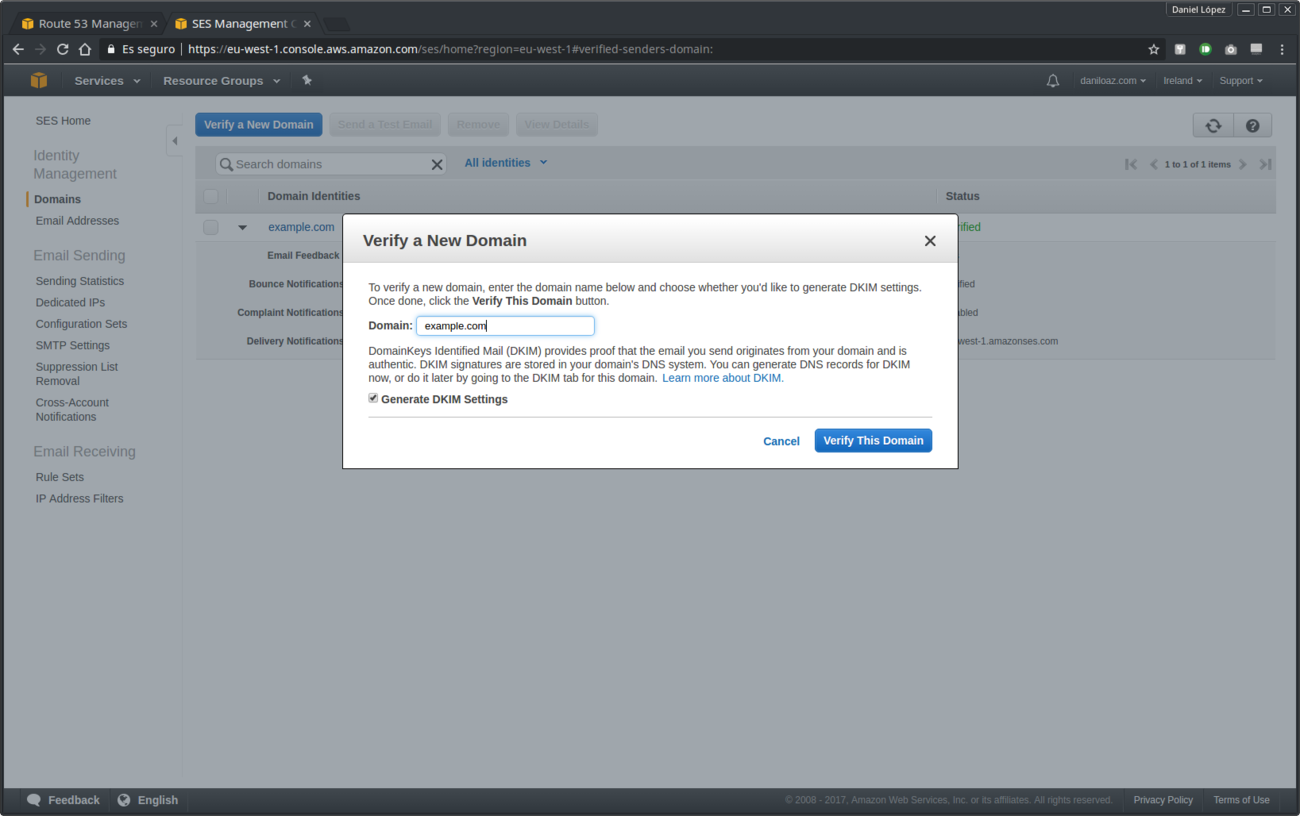Click the Verify This Domain button
This screenshot has height=816, width=1300.
pos(872,440)
